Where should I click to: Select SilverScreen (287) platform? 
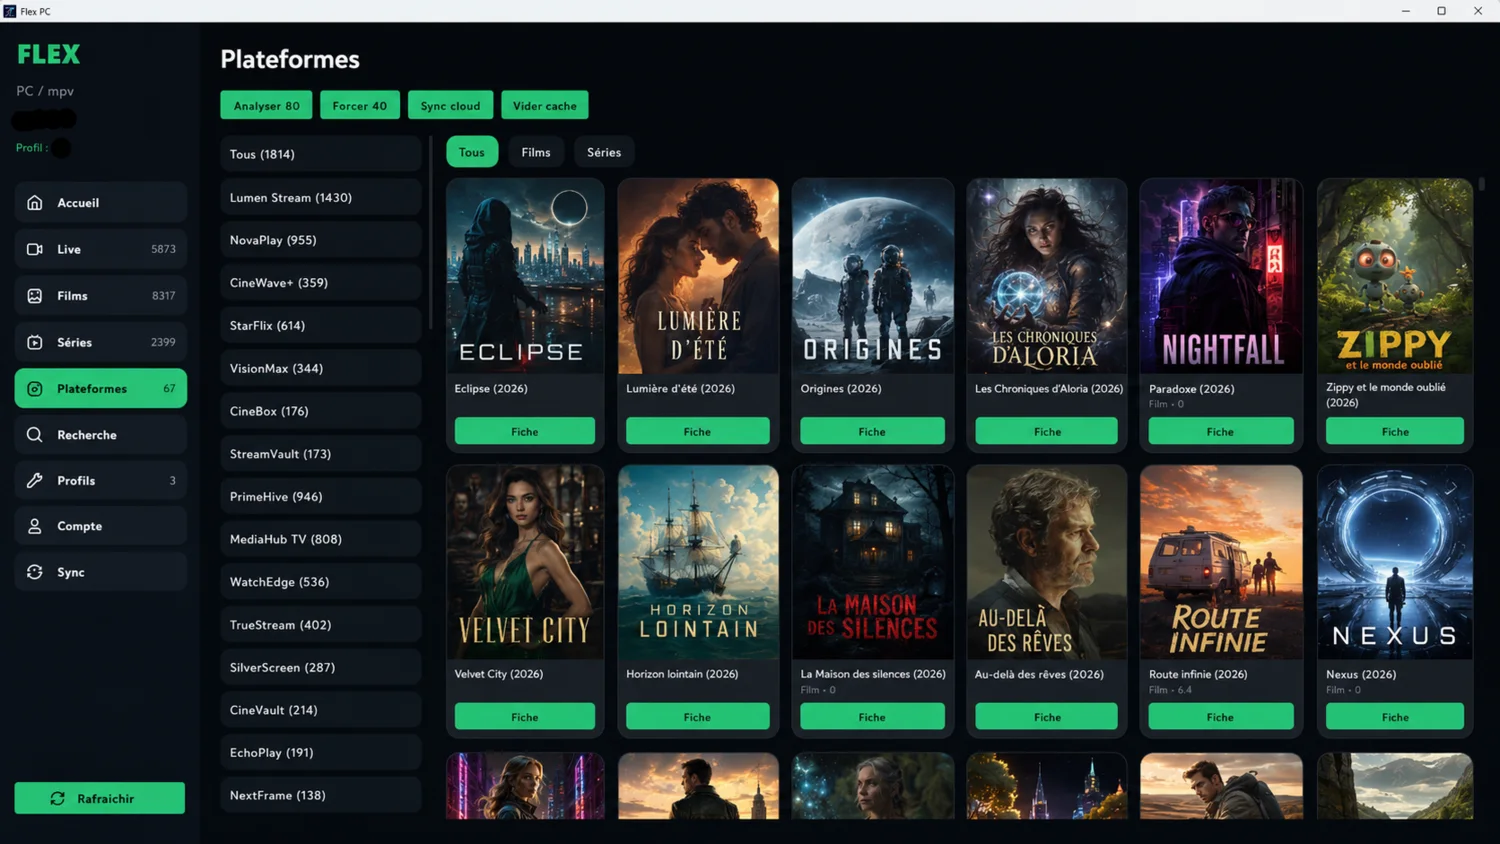pos(321,668)
